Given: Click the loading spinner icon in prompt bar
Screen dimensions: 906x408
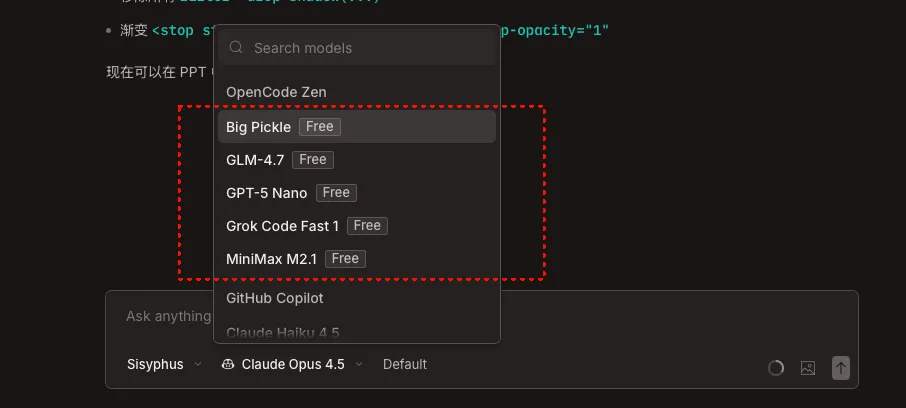Looking at the screenshot, I should tap(776, 368).
